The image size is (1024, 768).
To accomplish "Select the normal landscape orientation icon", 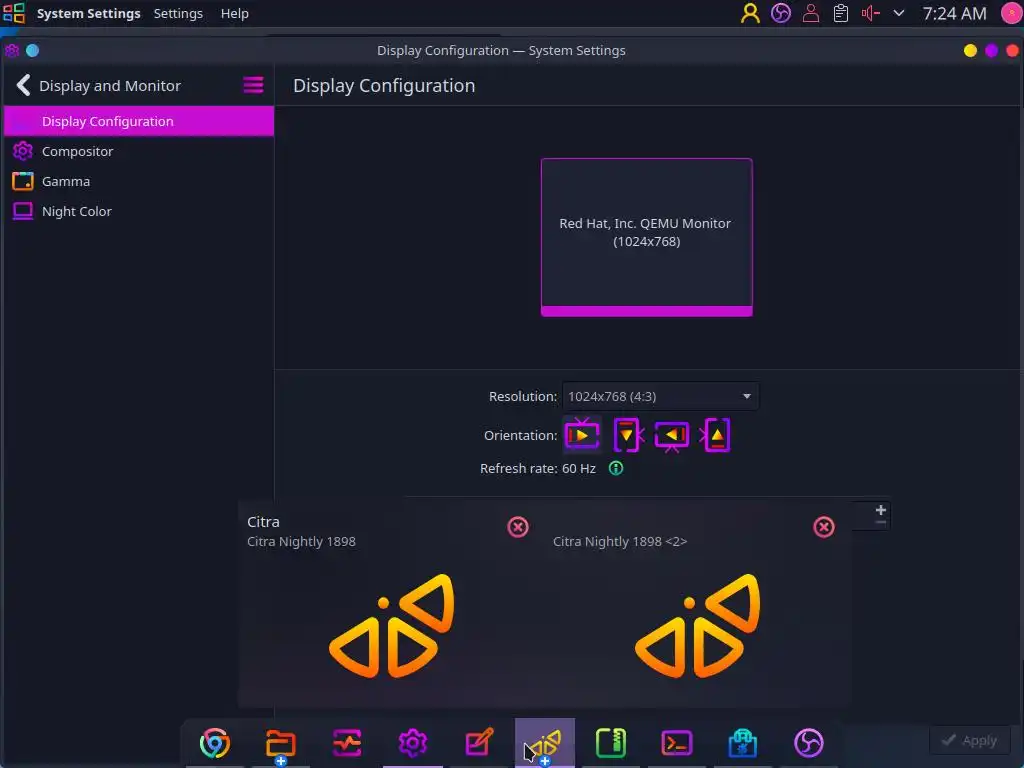I will [x=582, y=435].
